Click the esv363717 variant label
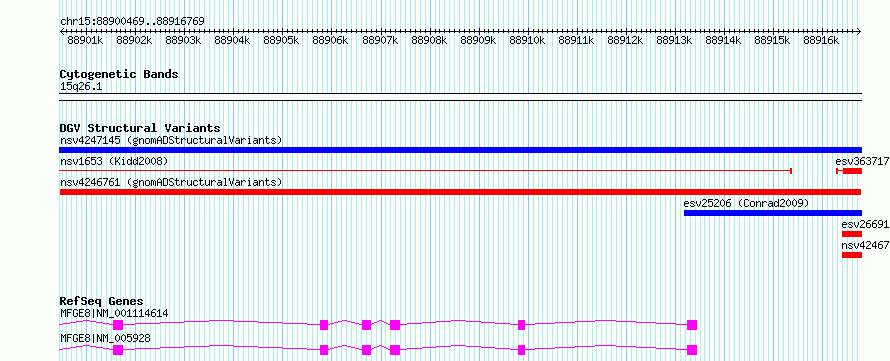 [862, 161]
